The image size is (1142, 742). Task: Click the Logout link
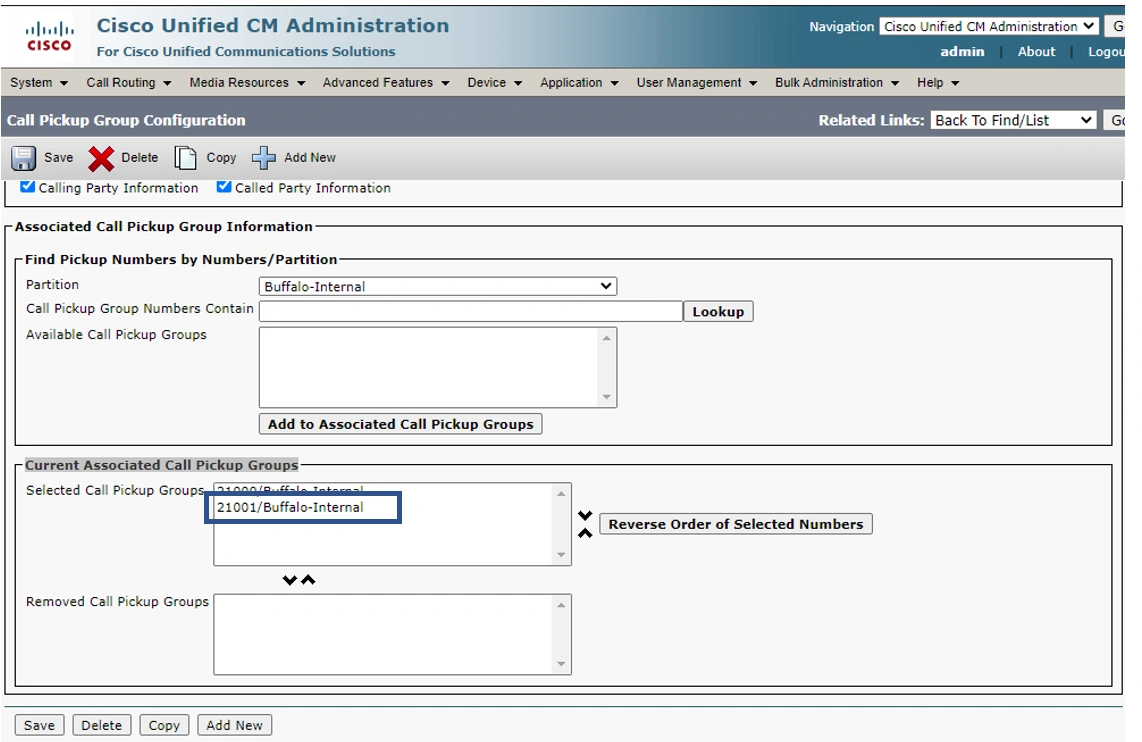coord(1106,52)
